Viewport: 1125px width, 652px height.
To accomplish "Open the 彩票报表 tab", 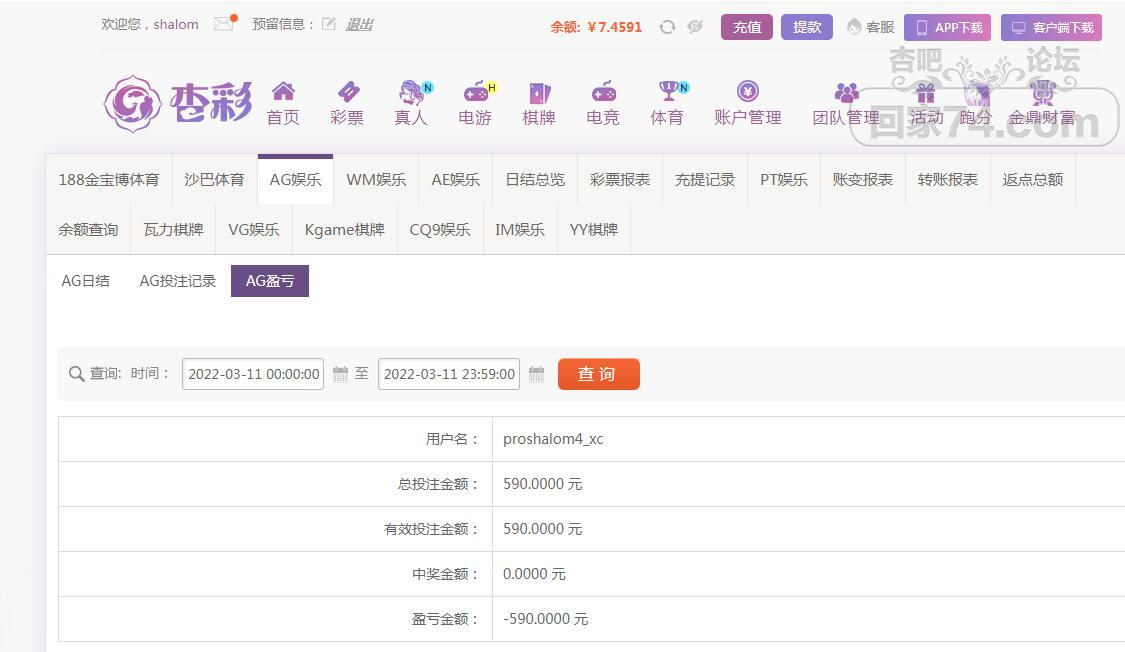I will (x=620, y=180).
